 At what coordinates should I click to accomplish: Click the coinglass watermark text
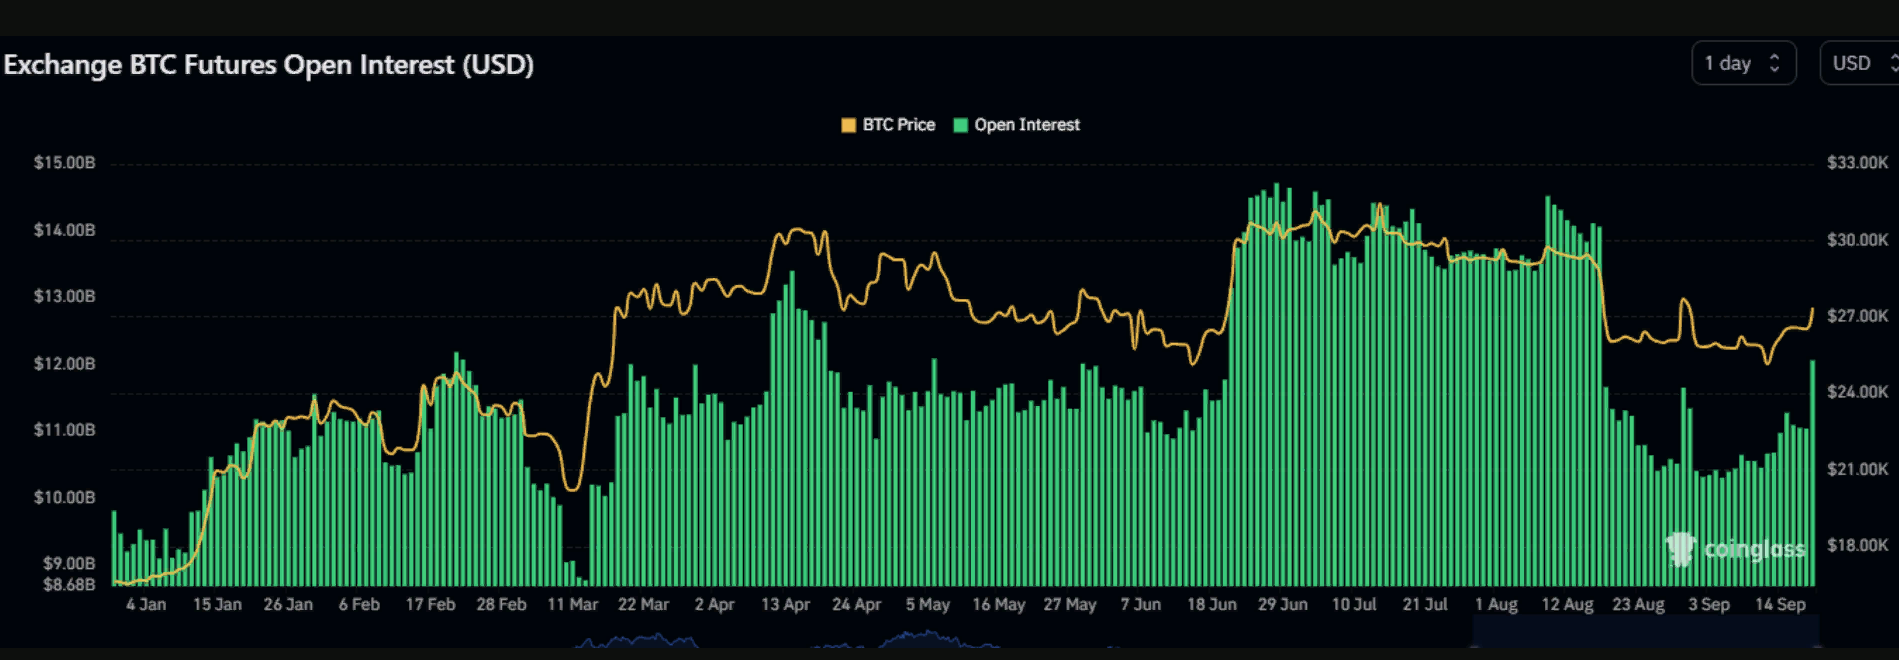click(1754, 549)
